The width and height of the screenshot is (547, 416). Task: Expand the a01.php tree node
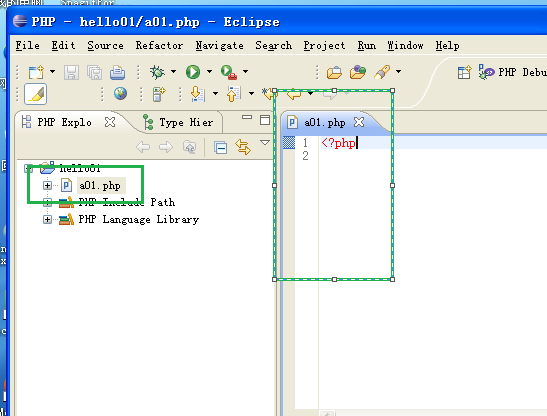pyautogui.click(x=47, y=185)
